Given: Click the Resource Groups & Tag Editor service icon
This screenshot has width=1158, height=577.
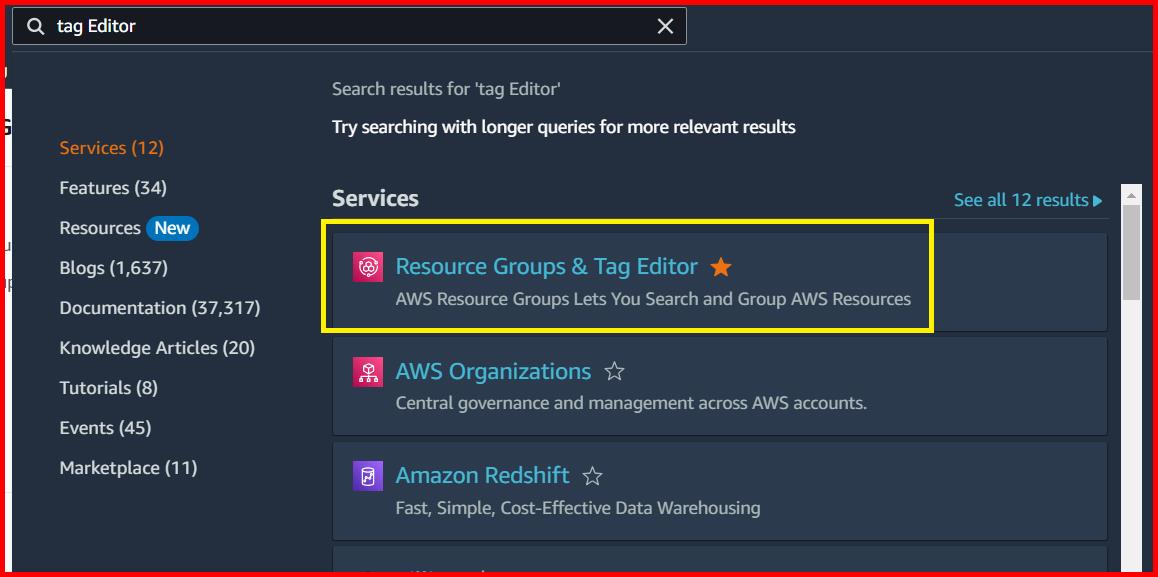Looking at the screenshot, I should point(368,266).
